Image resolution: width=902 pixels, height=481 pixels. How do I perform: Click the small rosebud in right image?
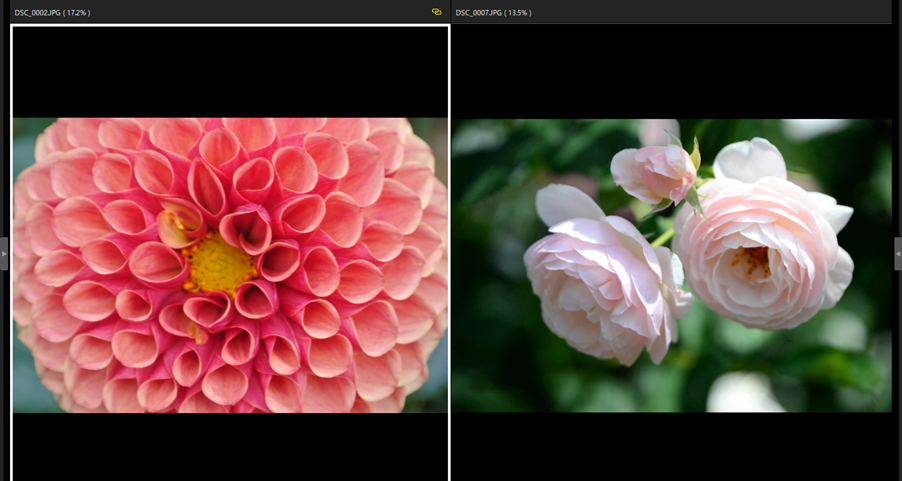652,172
